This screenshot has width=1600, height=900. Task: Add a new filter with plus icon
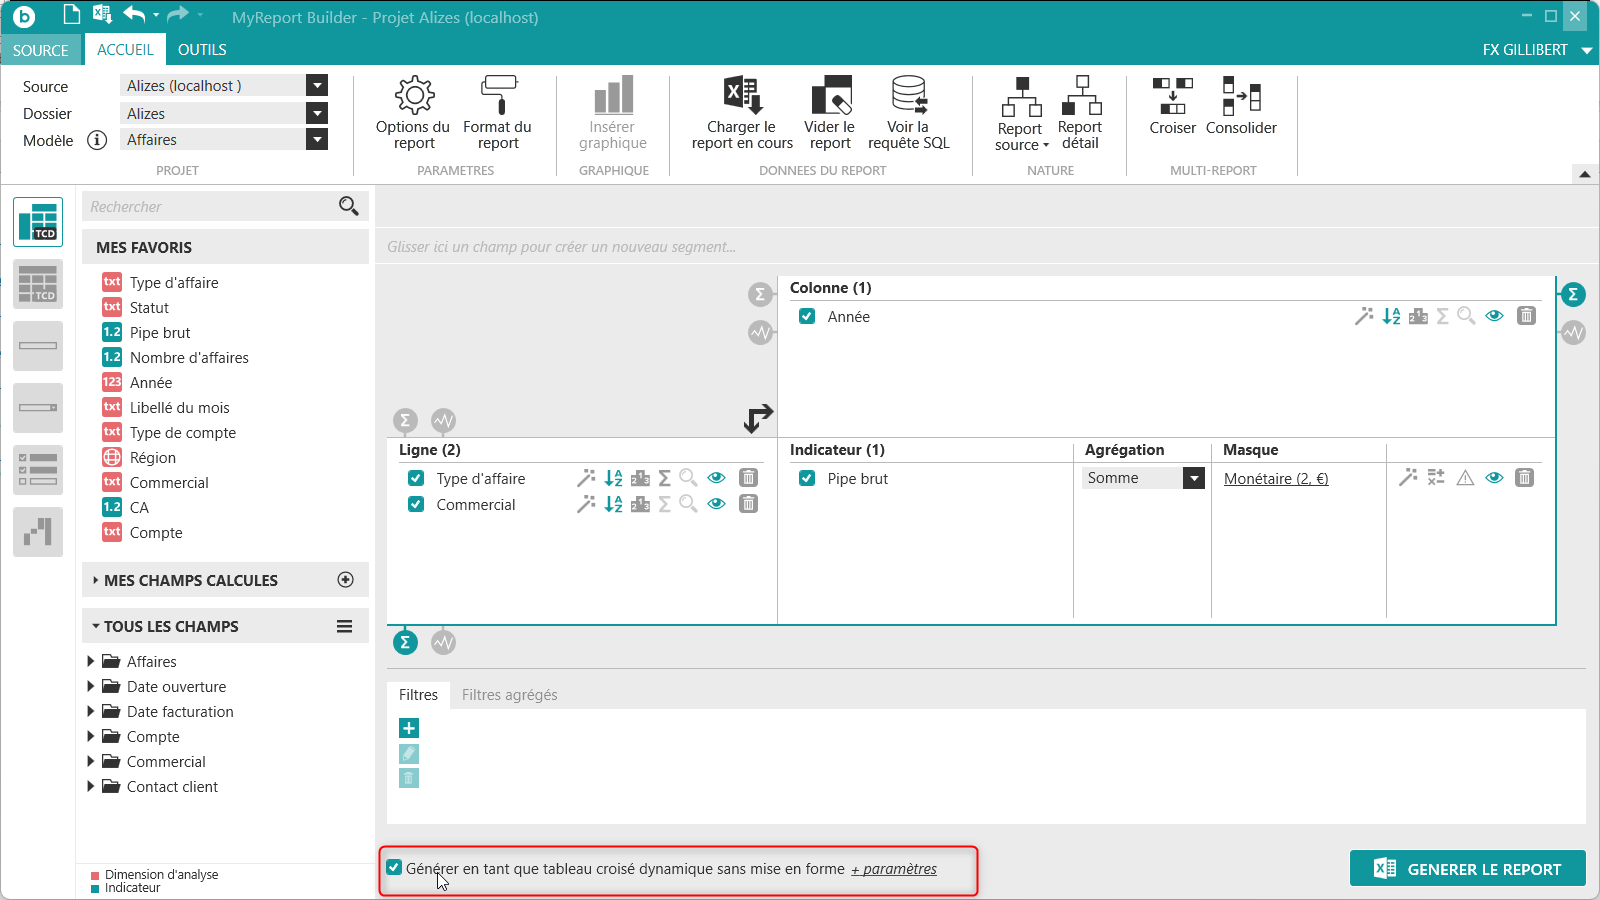pyautogui.click(x=409, y=728)
